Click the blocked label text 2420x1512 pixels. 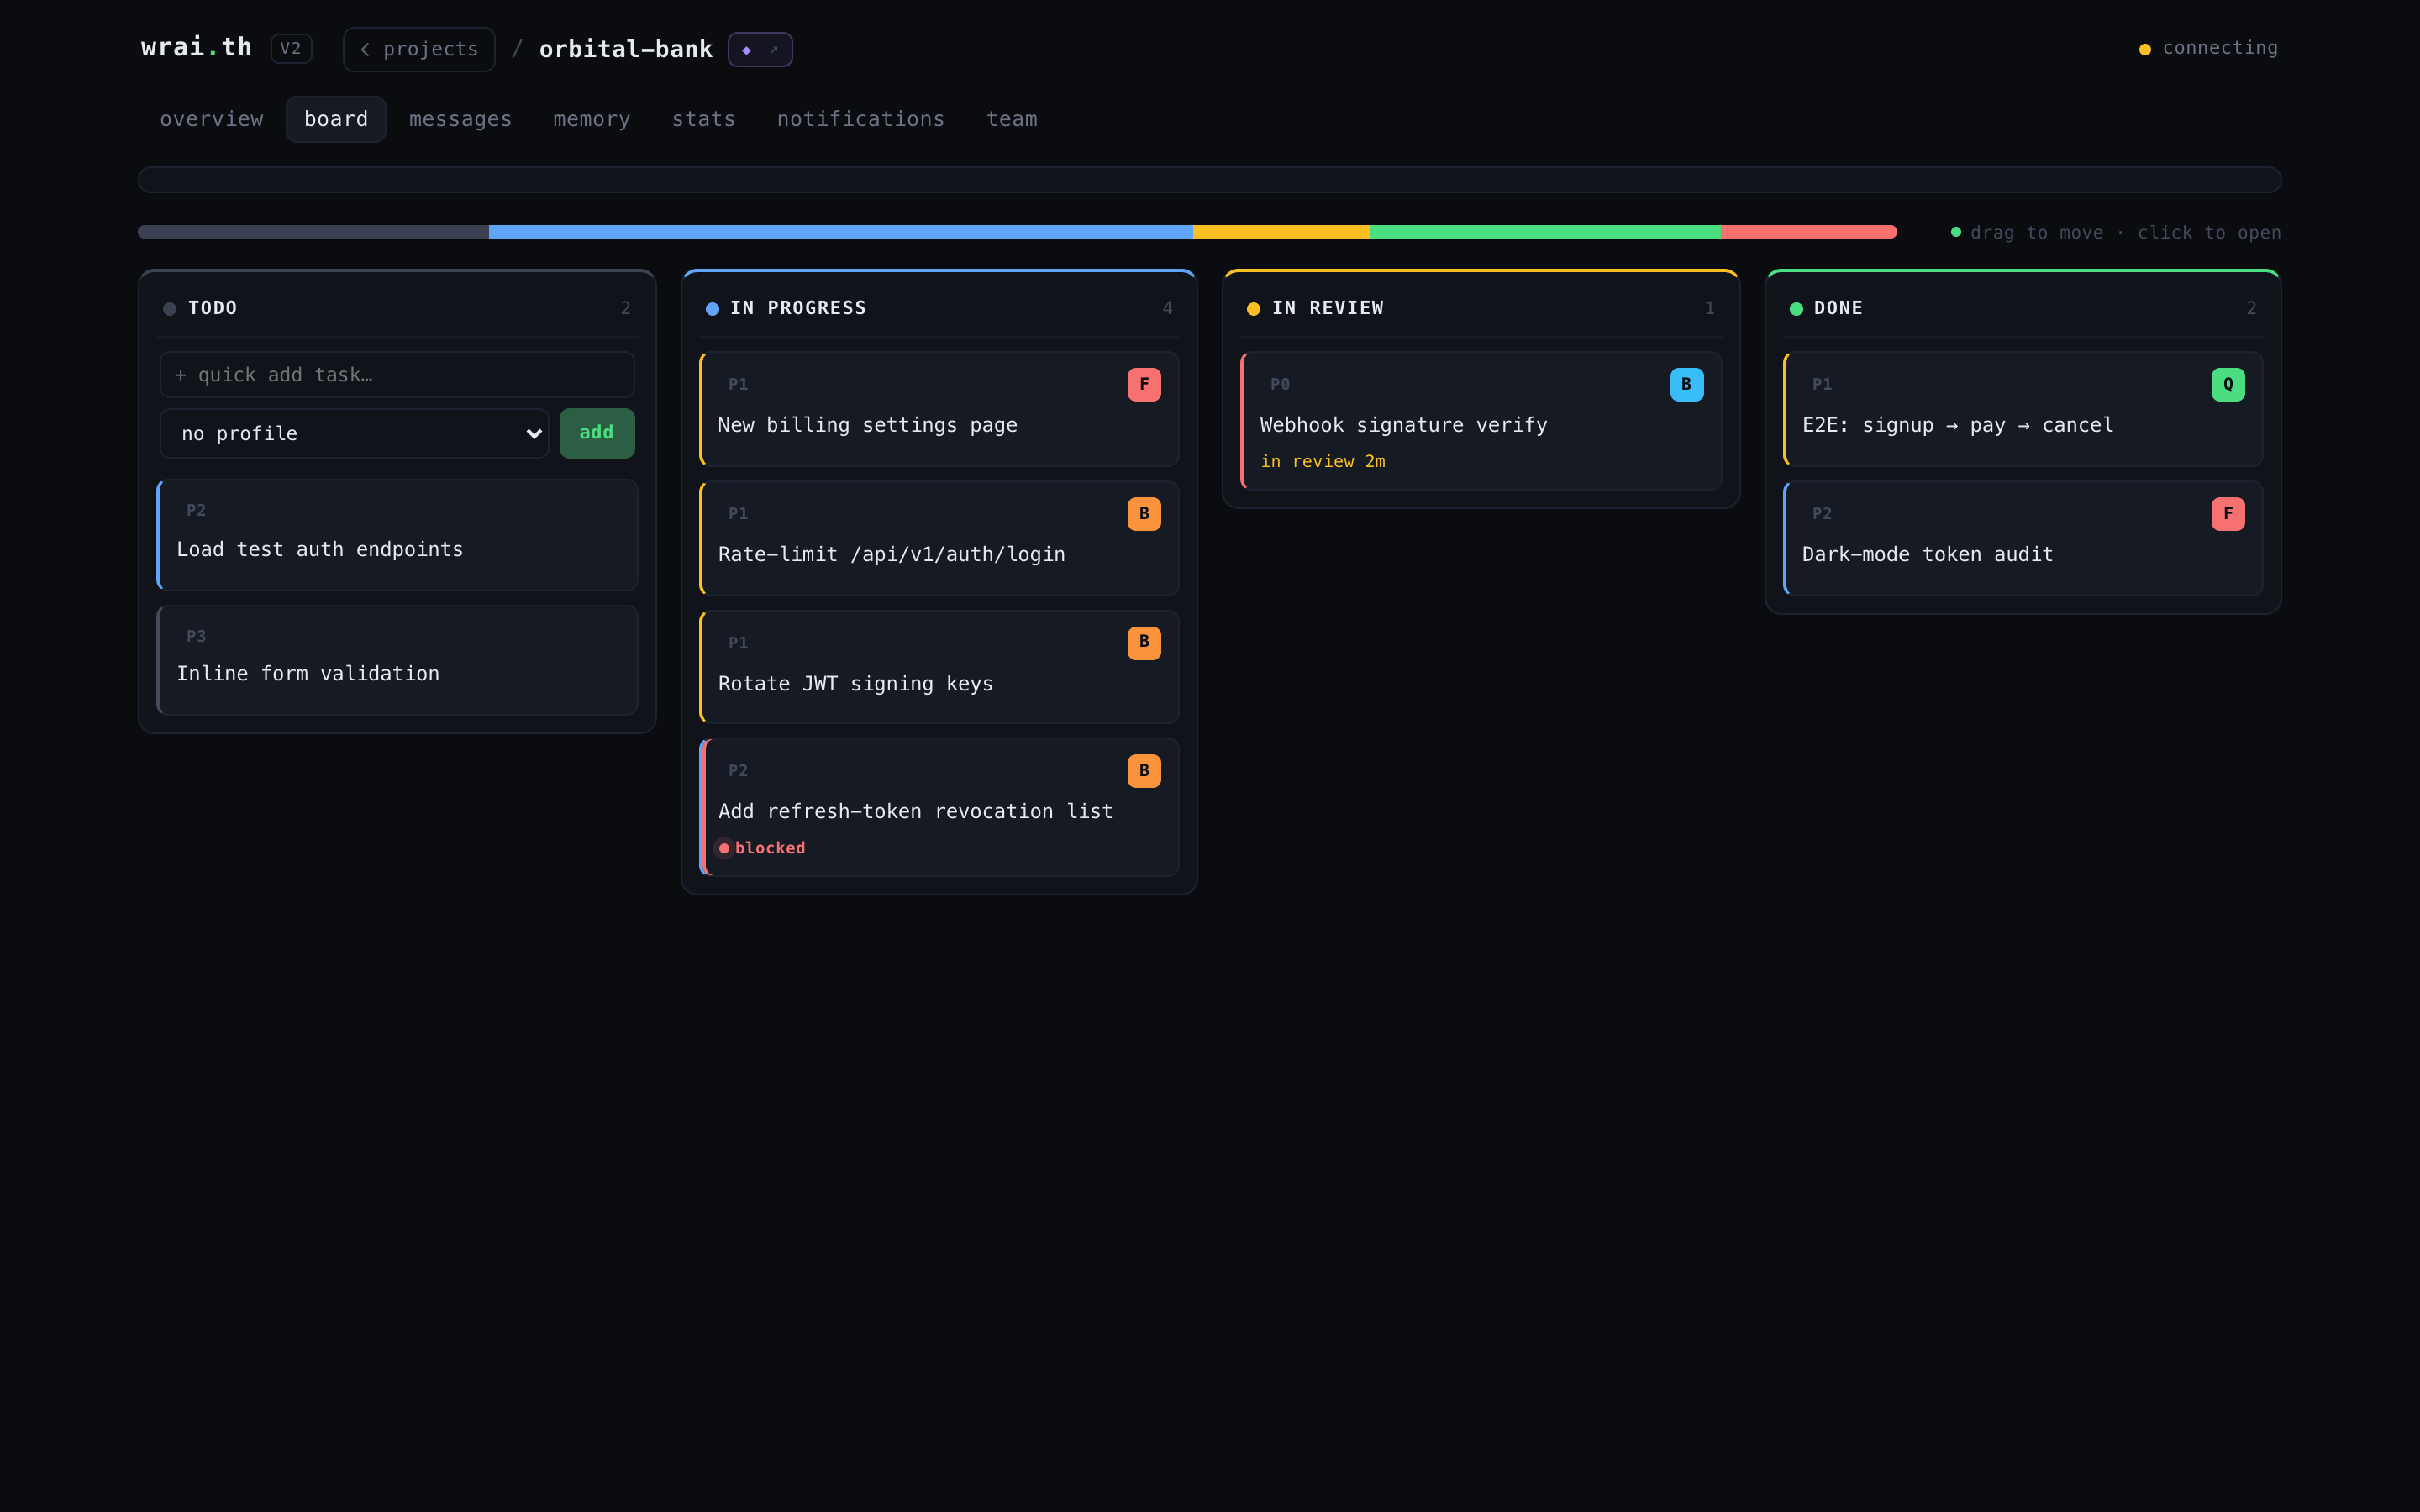tap(770, 848)
